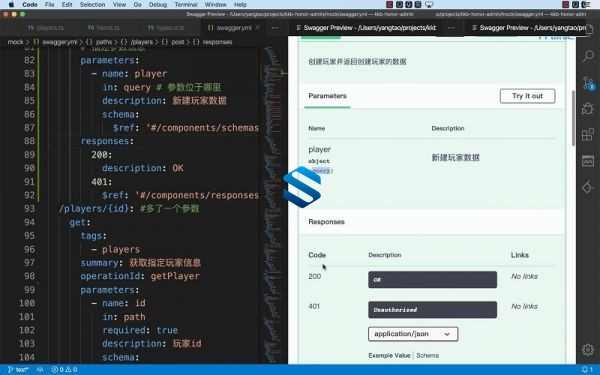Switch to the heroes.ts tab
The width and height of the screenshot is (600, 375).
(x=103, y=28)
